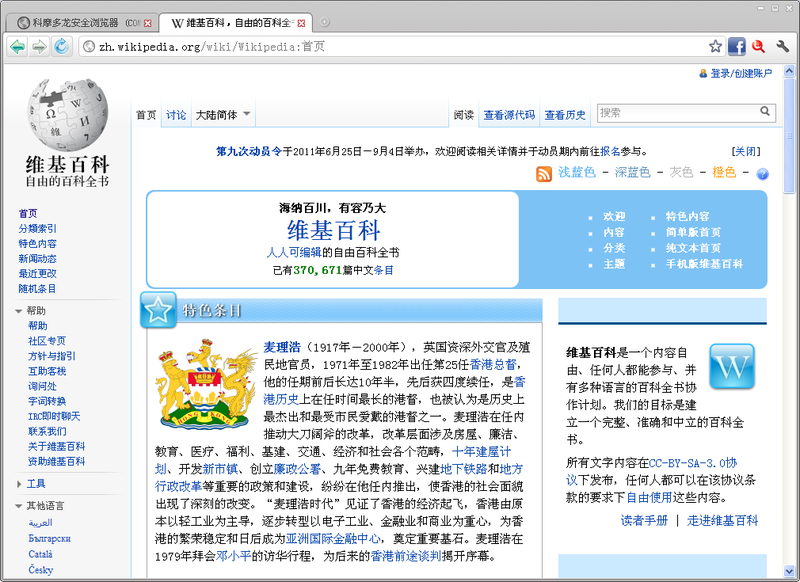Screen dimensions: 800x582
Task: Select the 灰色 color theme
Action: click(681, 172)
